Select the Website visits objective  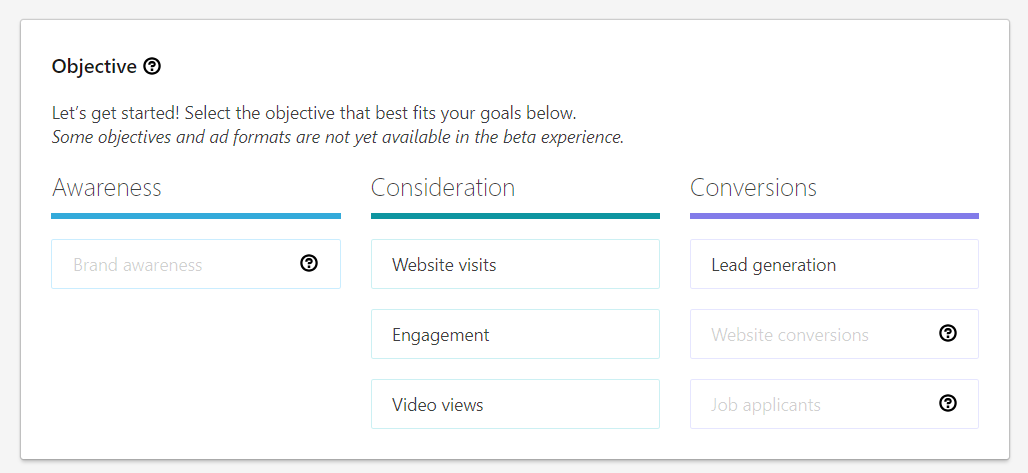coord(515,264)
